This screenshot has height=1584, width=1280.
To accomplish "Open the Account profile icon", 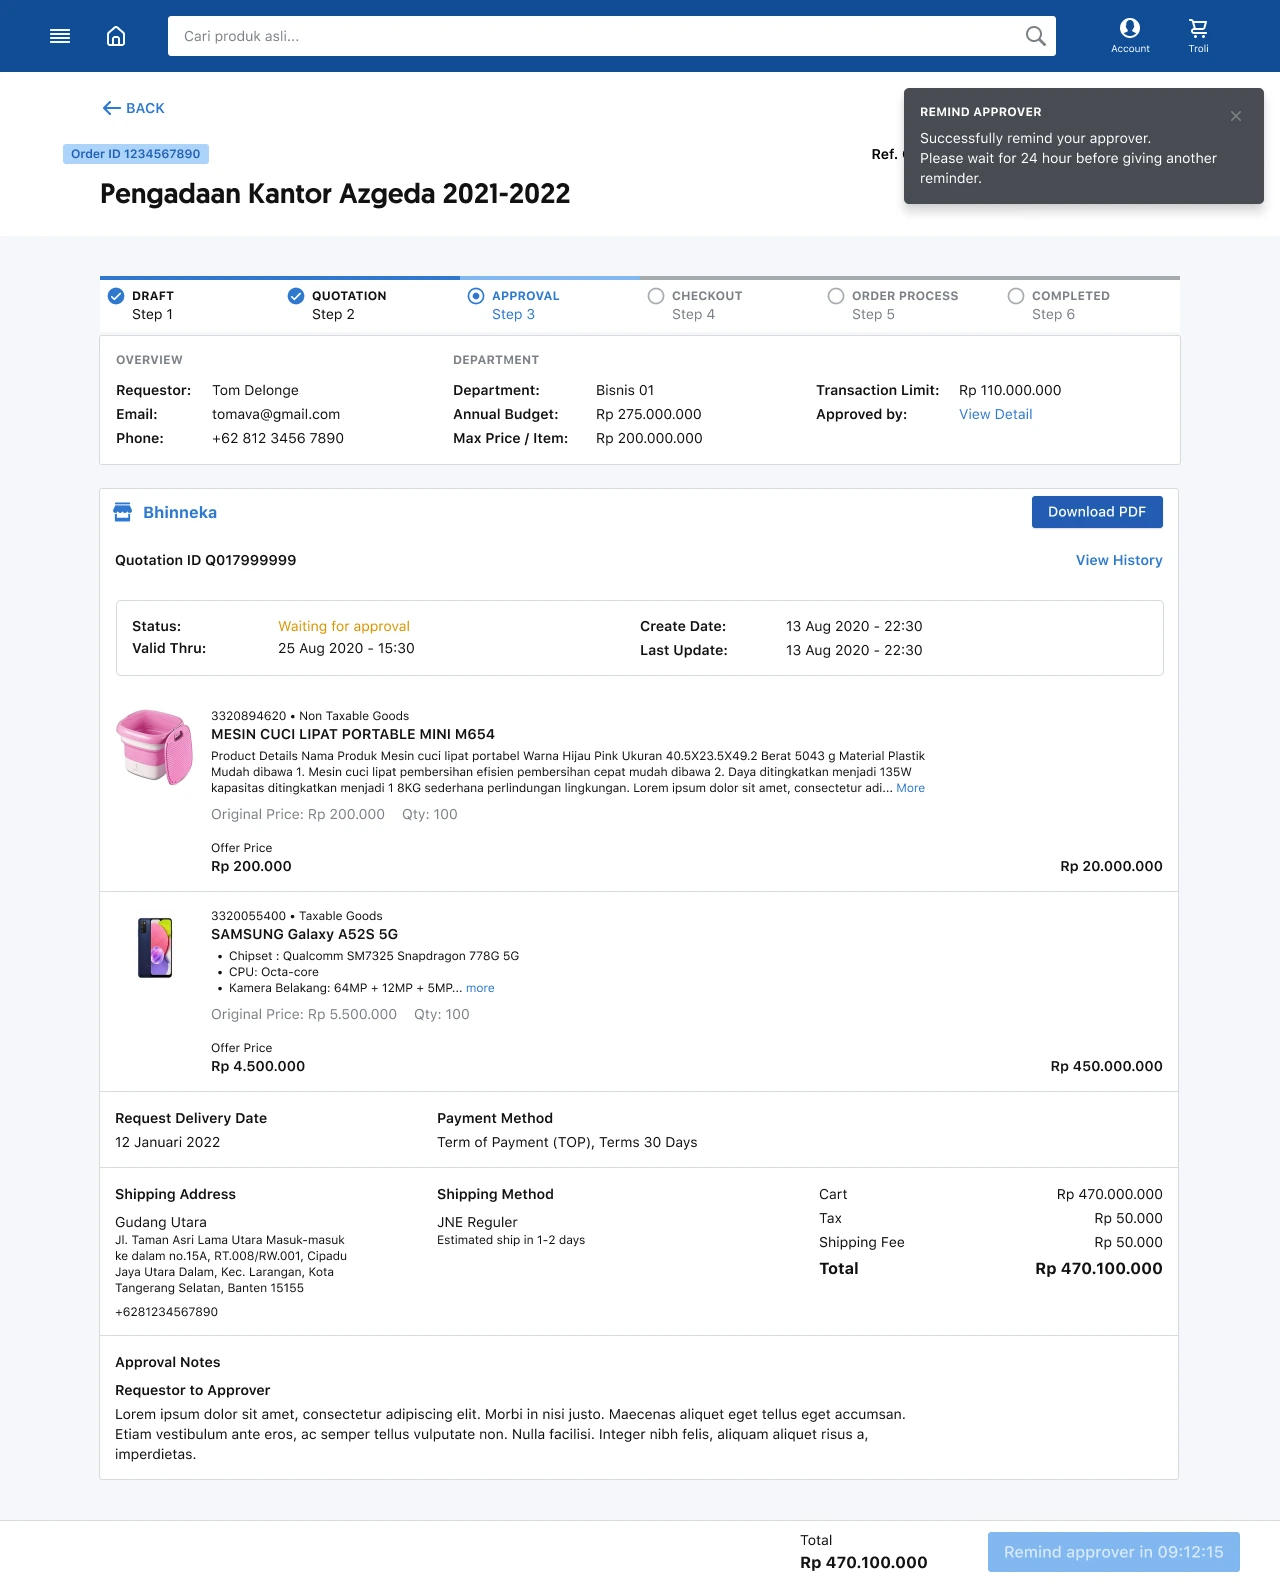I will pyautogui.click(x=1130, y=29).
